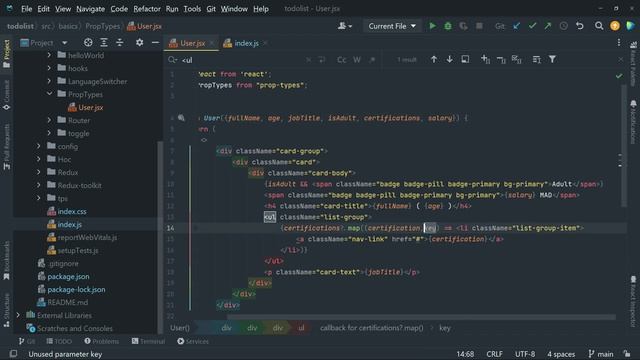The height and width of the screenshot is (360, 640).
Task: Open Search Everywhere magnifier icon
Action: pyautogui.click(x=599, y=26)
